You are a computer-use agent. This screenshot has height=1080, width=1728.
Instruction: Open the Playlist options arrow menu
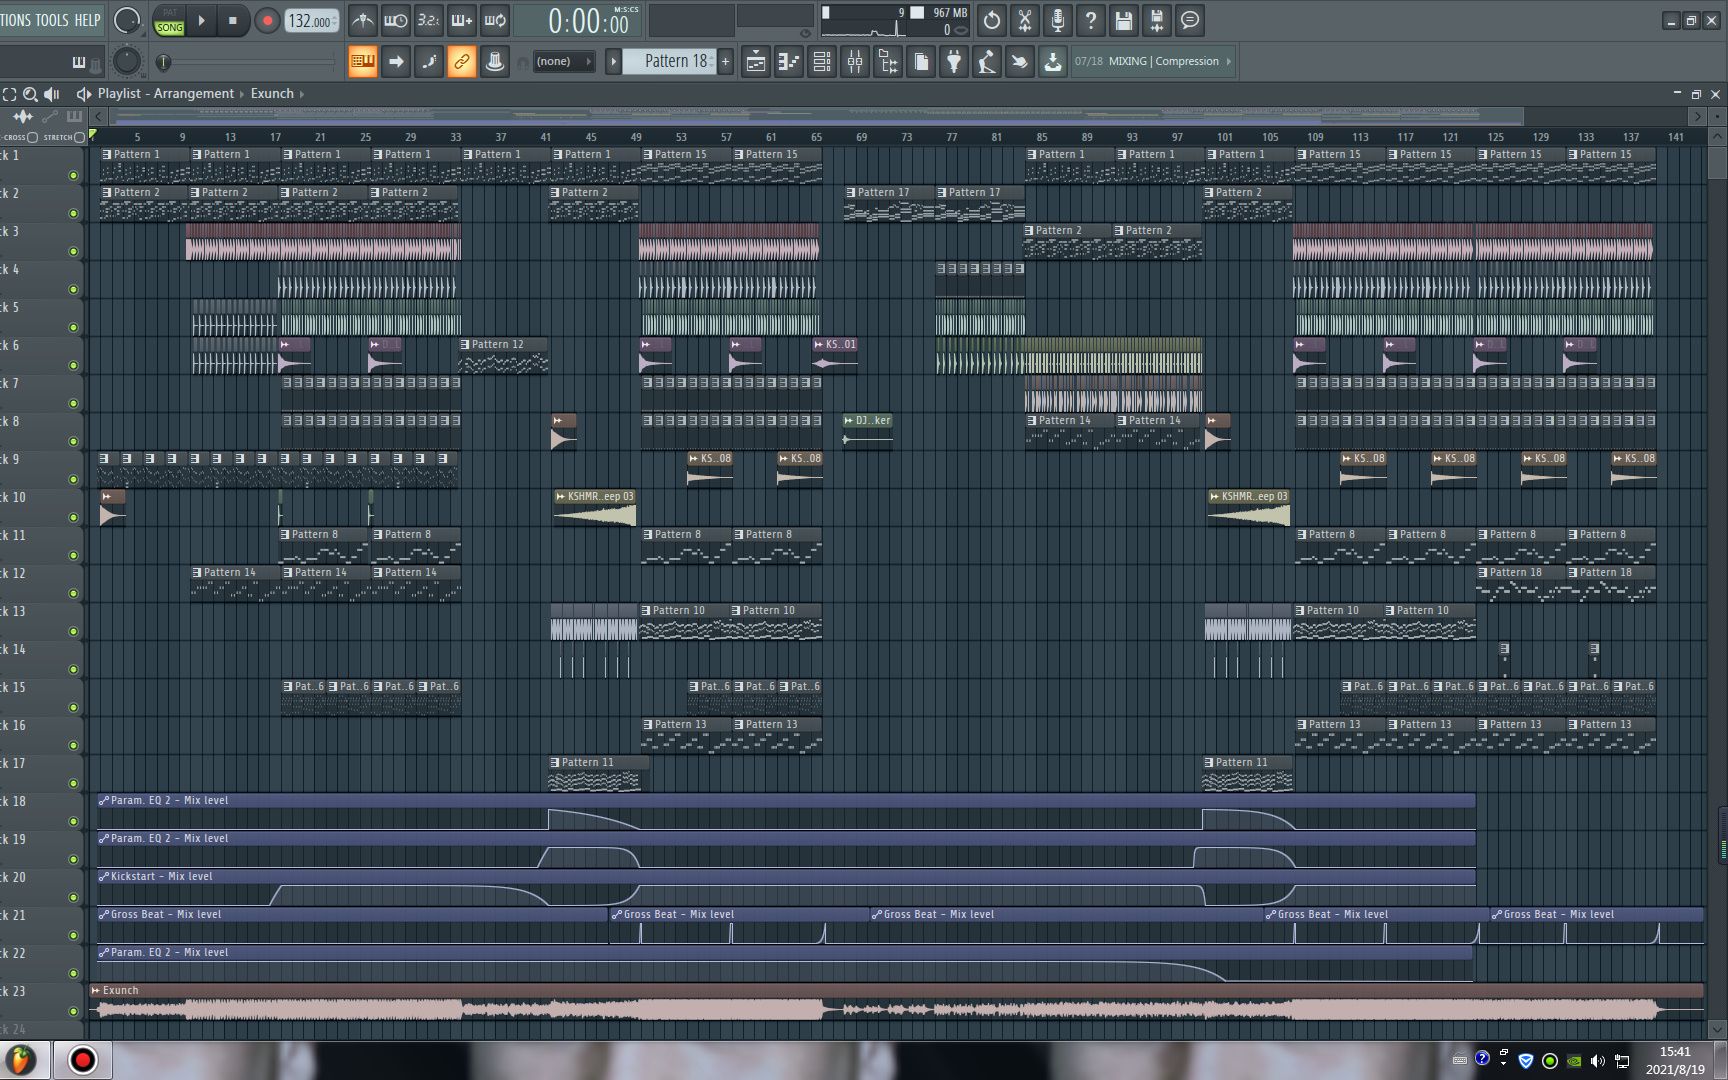point(84,94)
